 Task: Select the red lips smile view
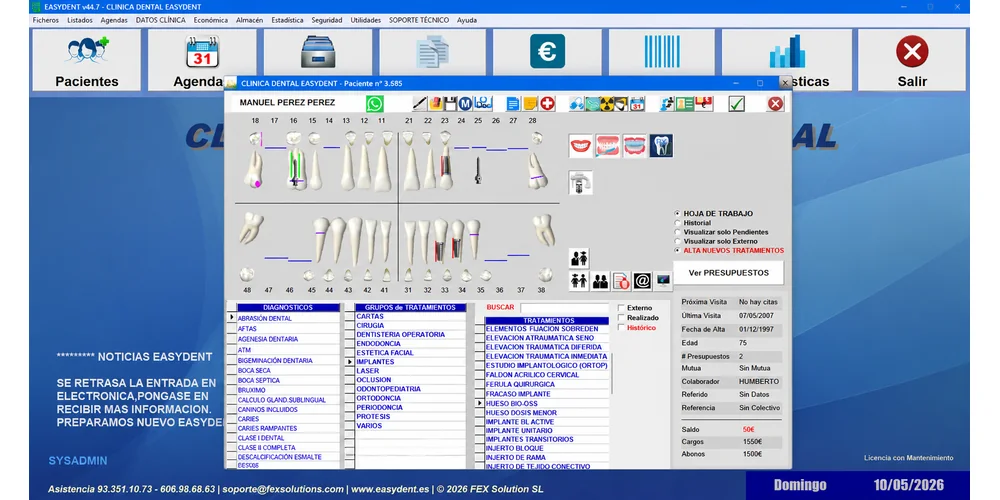[x=580, y=146]
